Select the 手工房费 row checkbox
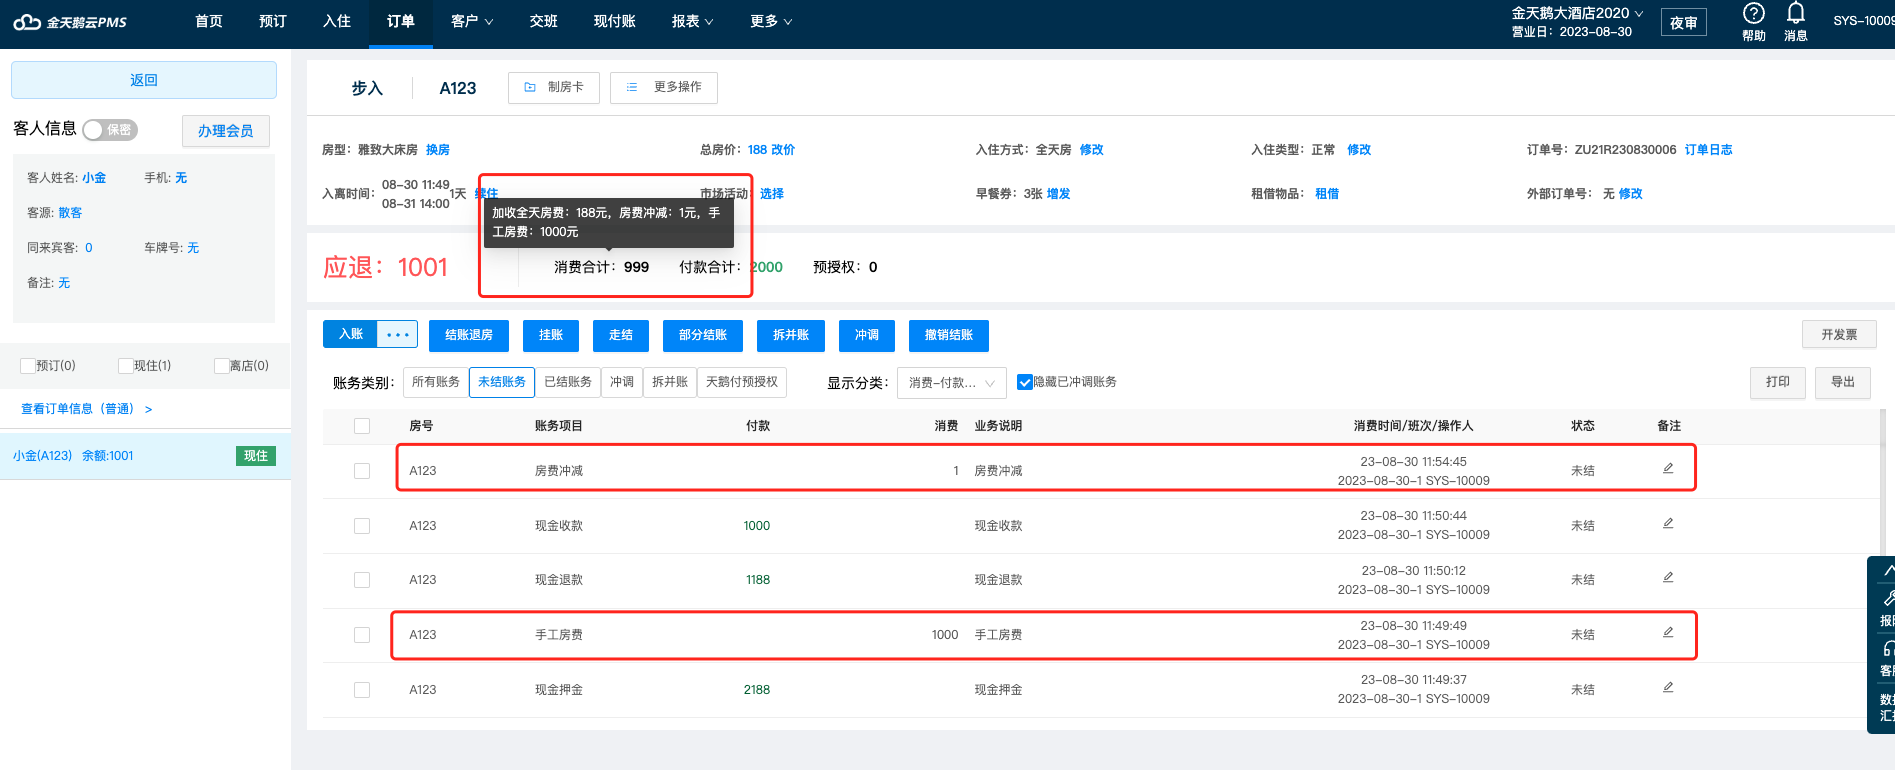The width and height of the screenshot is (1895, 770). (362, 635)
